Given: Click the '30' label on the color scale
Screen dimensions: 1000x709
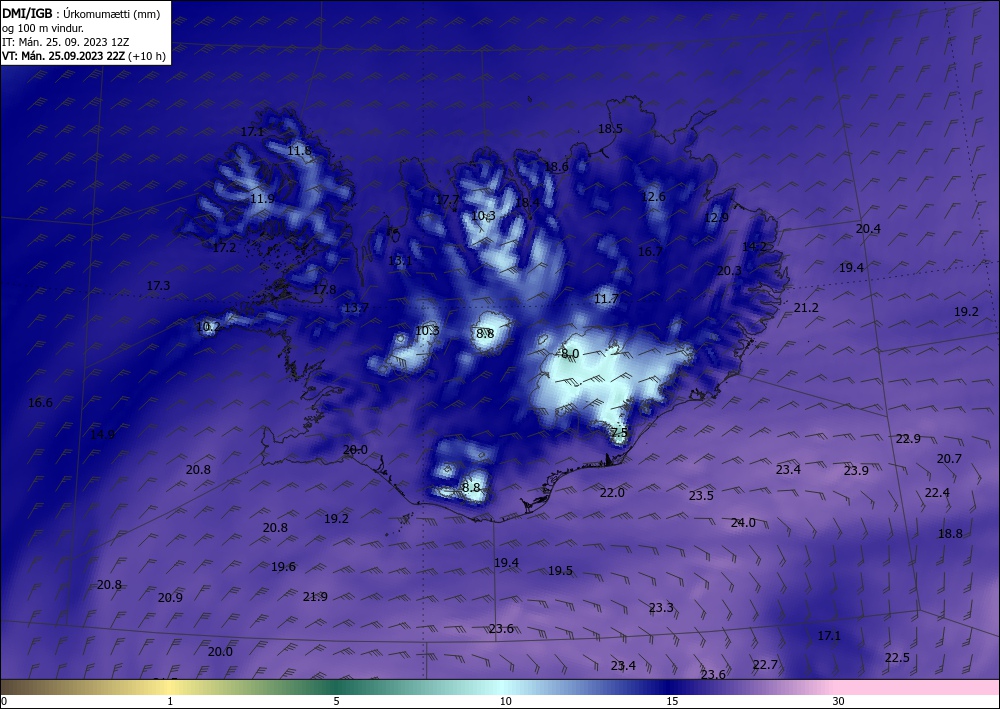Looking at the screenshot, I should (839, 701).
